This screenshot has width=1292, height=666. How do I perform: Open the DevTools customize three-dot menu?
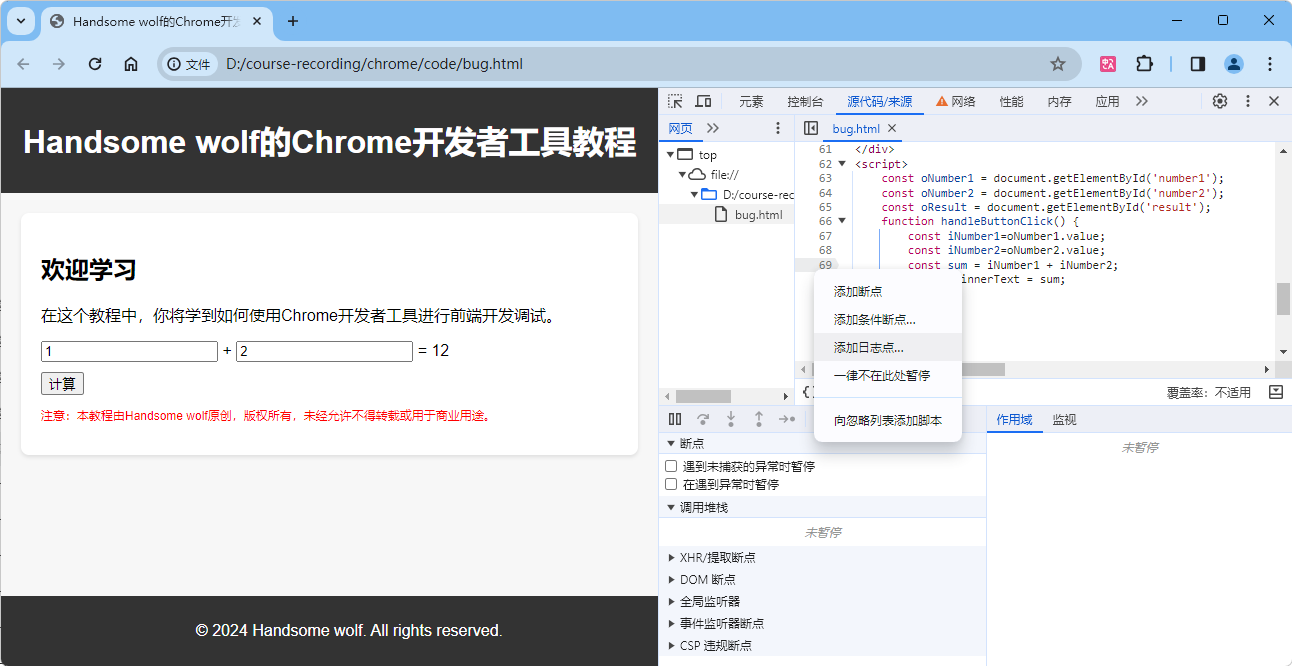(1248, 101)
